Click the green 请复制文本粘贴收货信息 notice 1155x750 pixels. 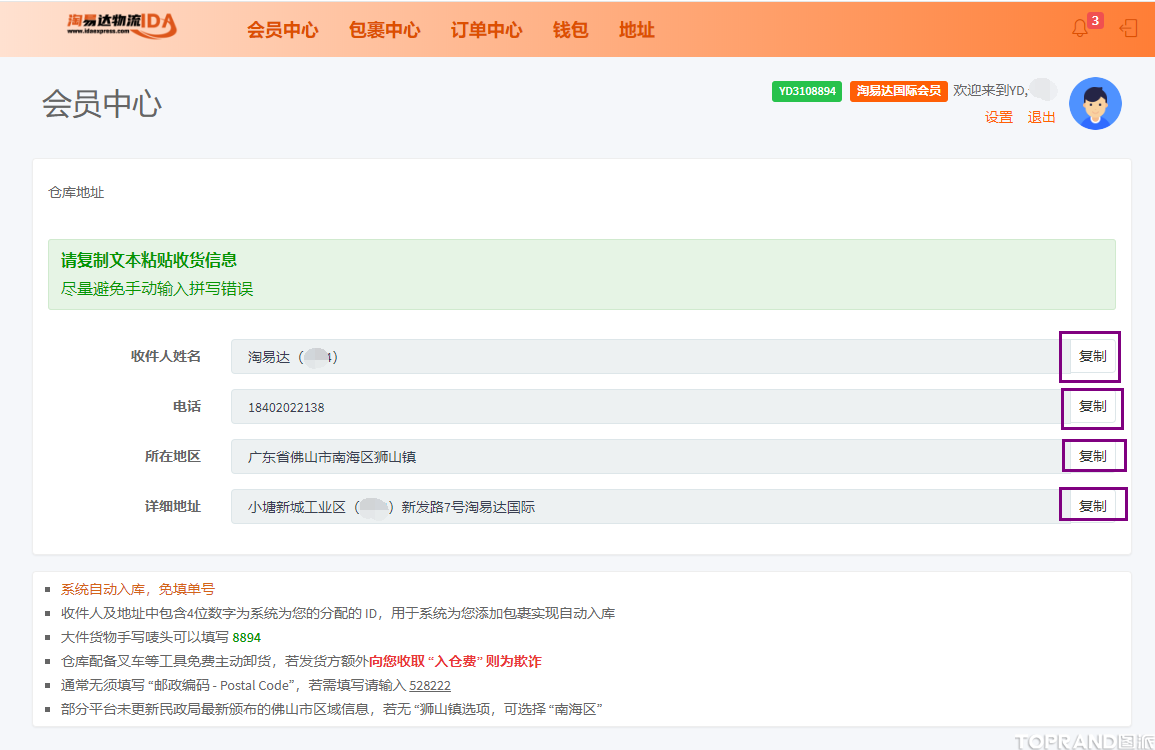click(149, 260)
